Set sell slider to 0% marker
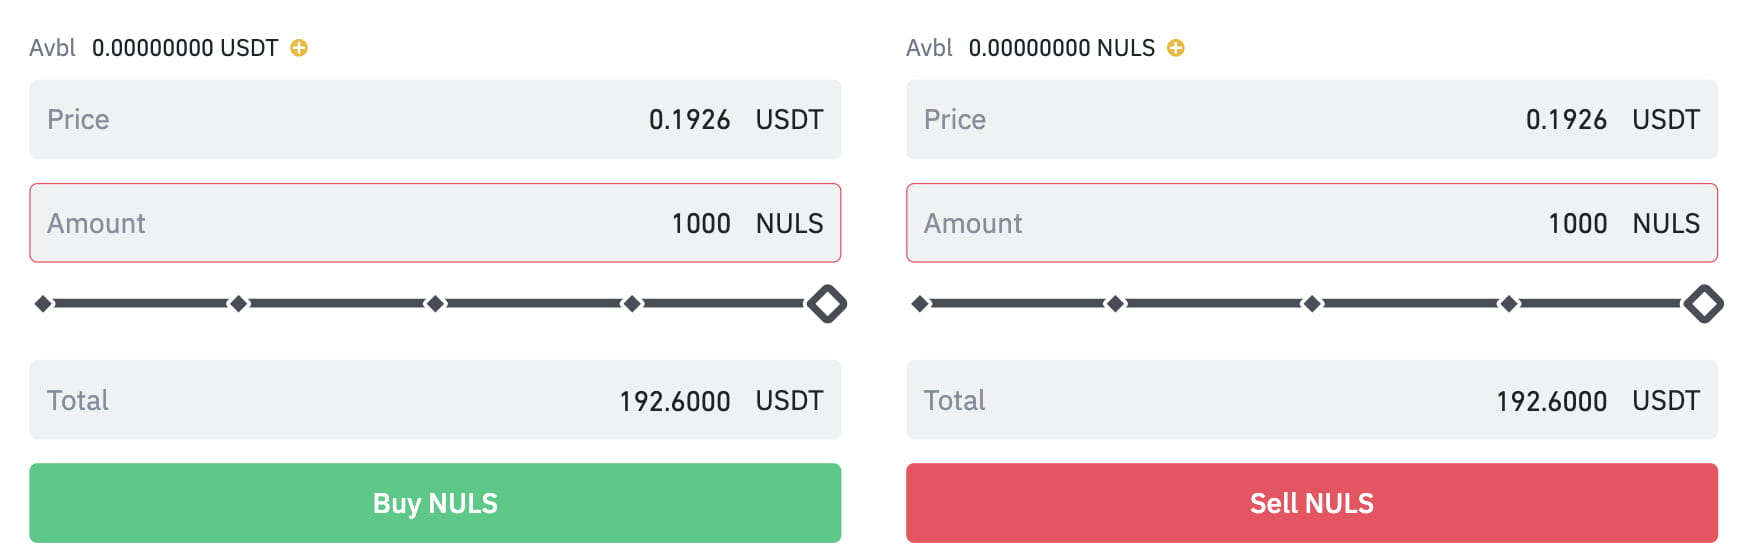 [920, 304]
